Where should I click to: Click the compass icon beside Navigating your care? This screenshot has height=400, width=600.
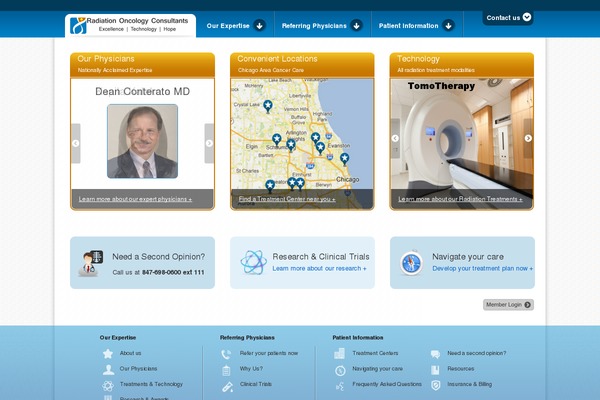pyautogui.click(x=340, y=371)
